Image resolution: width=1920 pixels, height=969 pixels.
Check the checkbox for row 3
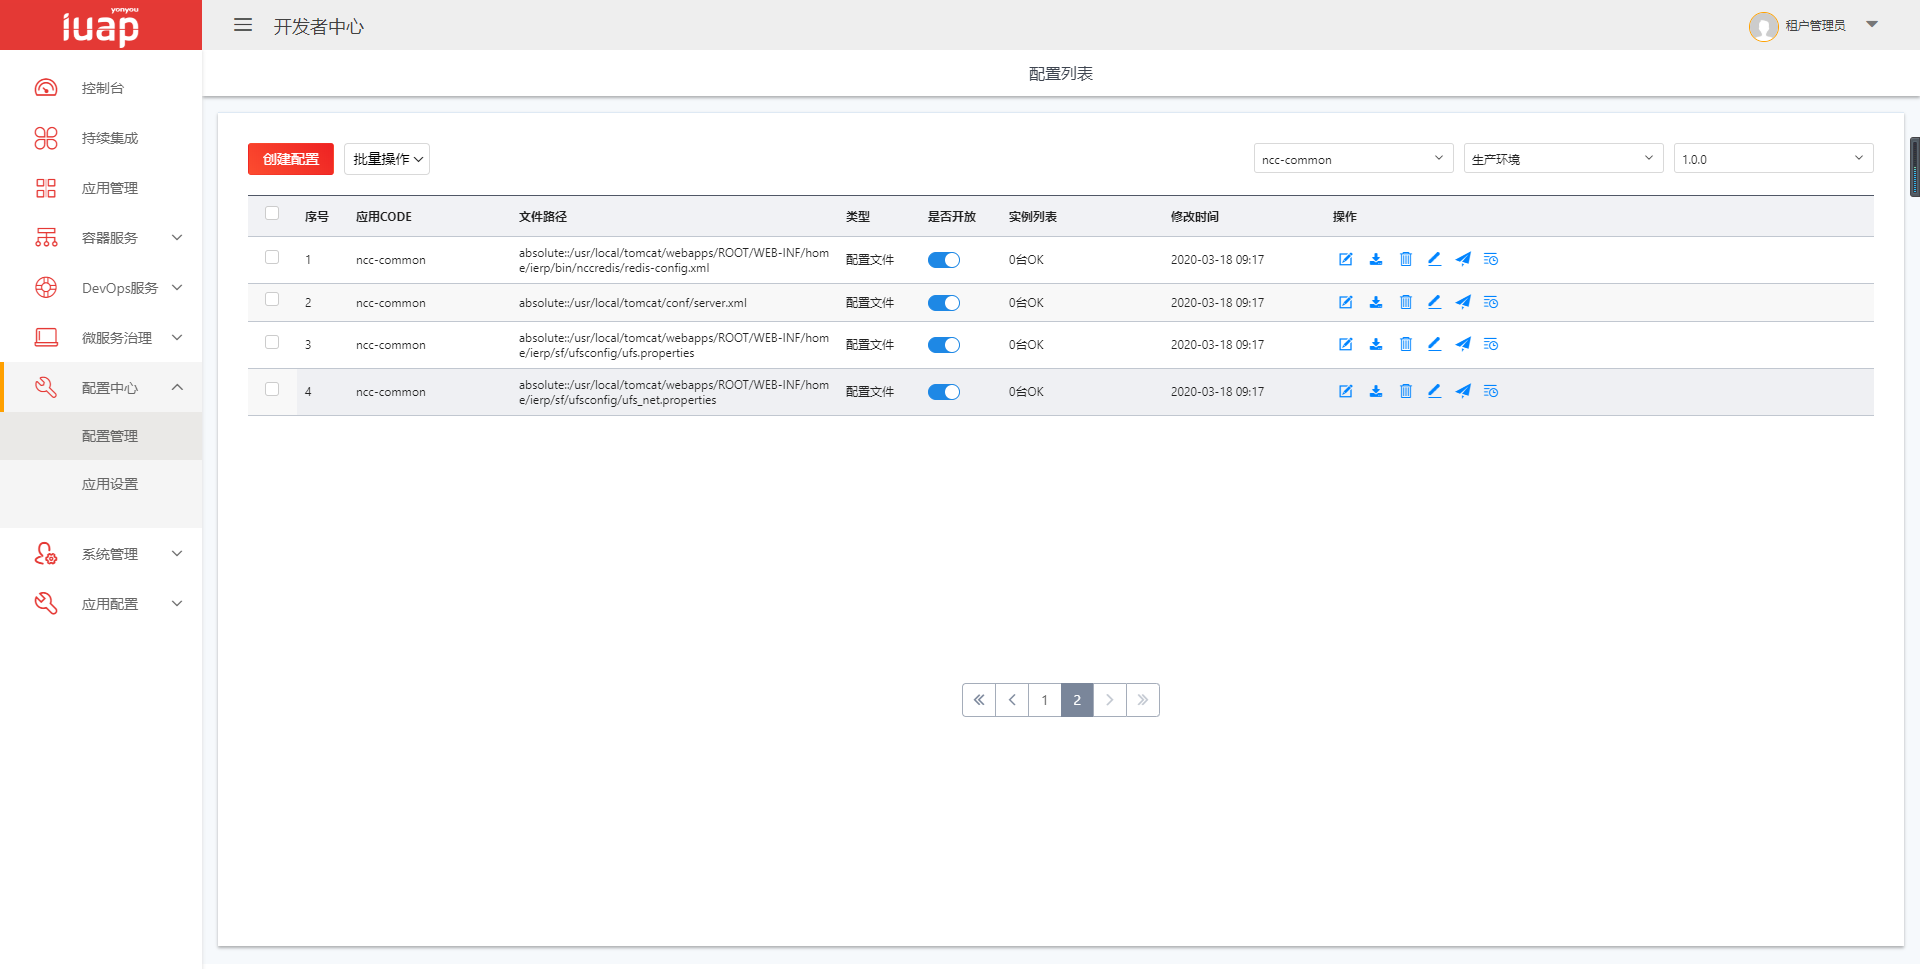pyautogui.click(x=272, y=342)
